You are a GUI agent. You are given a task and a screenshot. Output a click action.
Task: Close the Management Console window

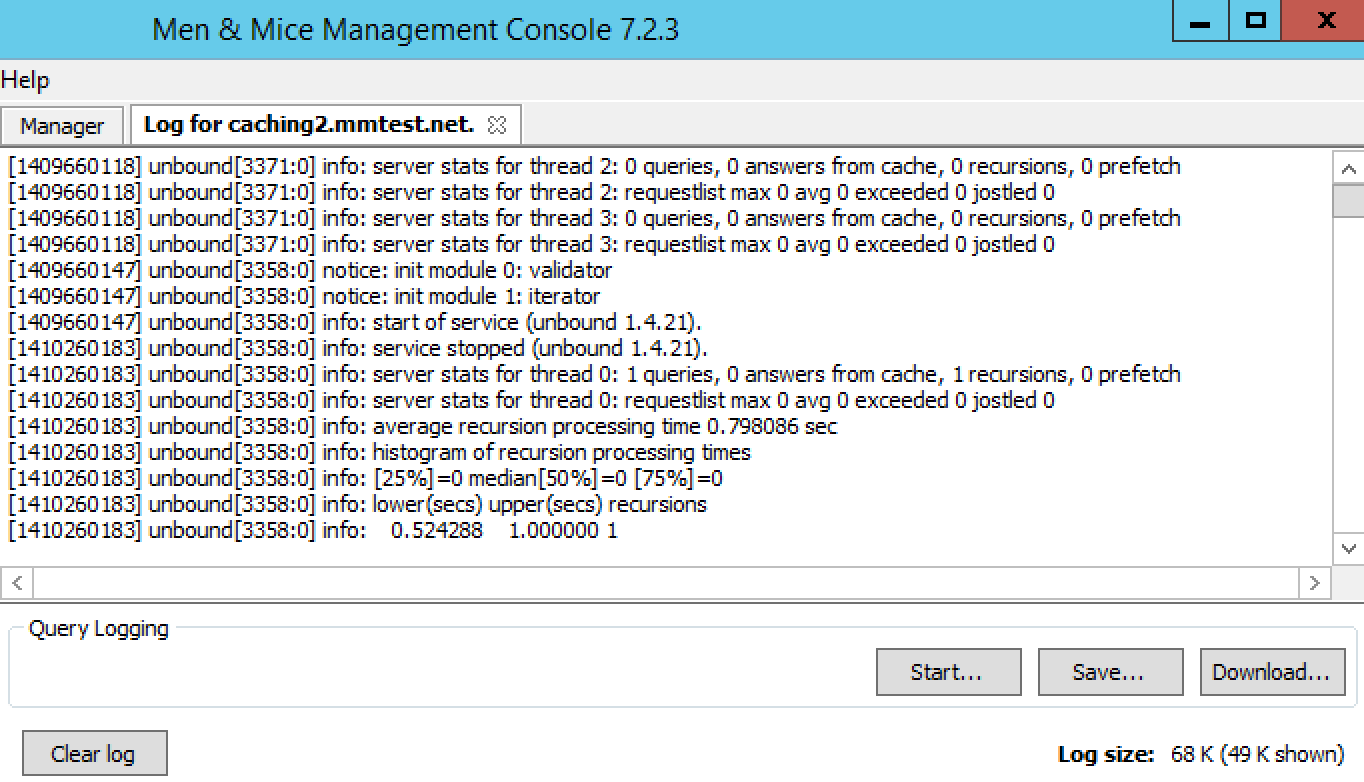(x=1324, y=21)
